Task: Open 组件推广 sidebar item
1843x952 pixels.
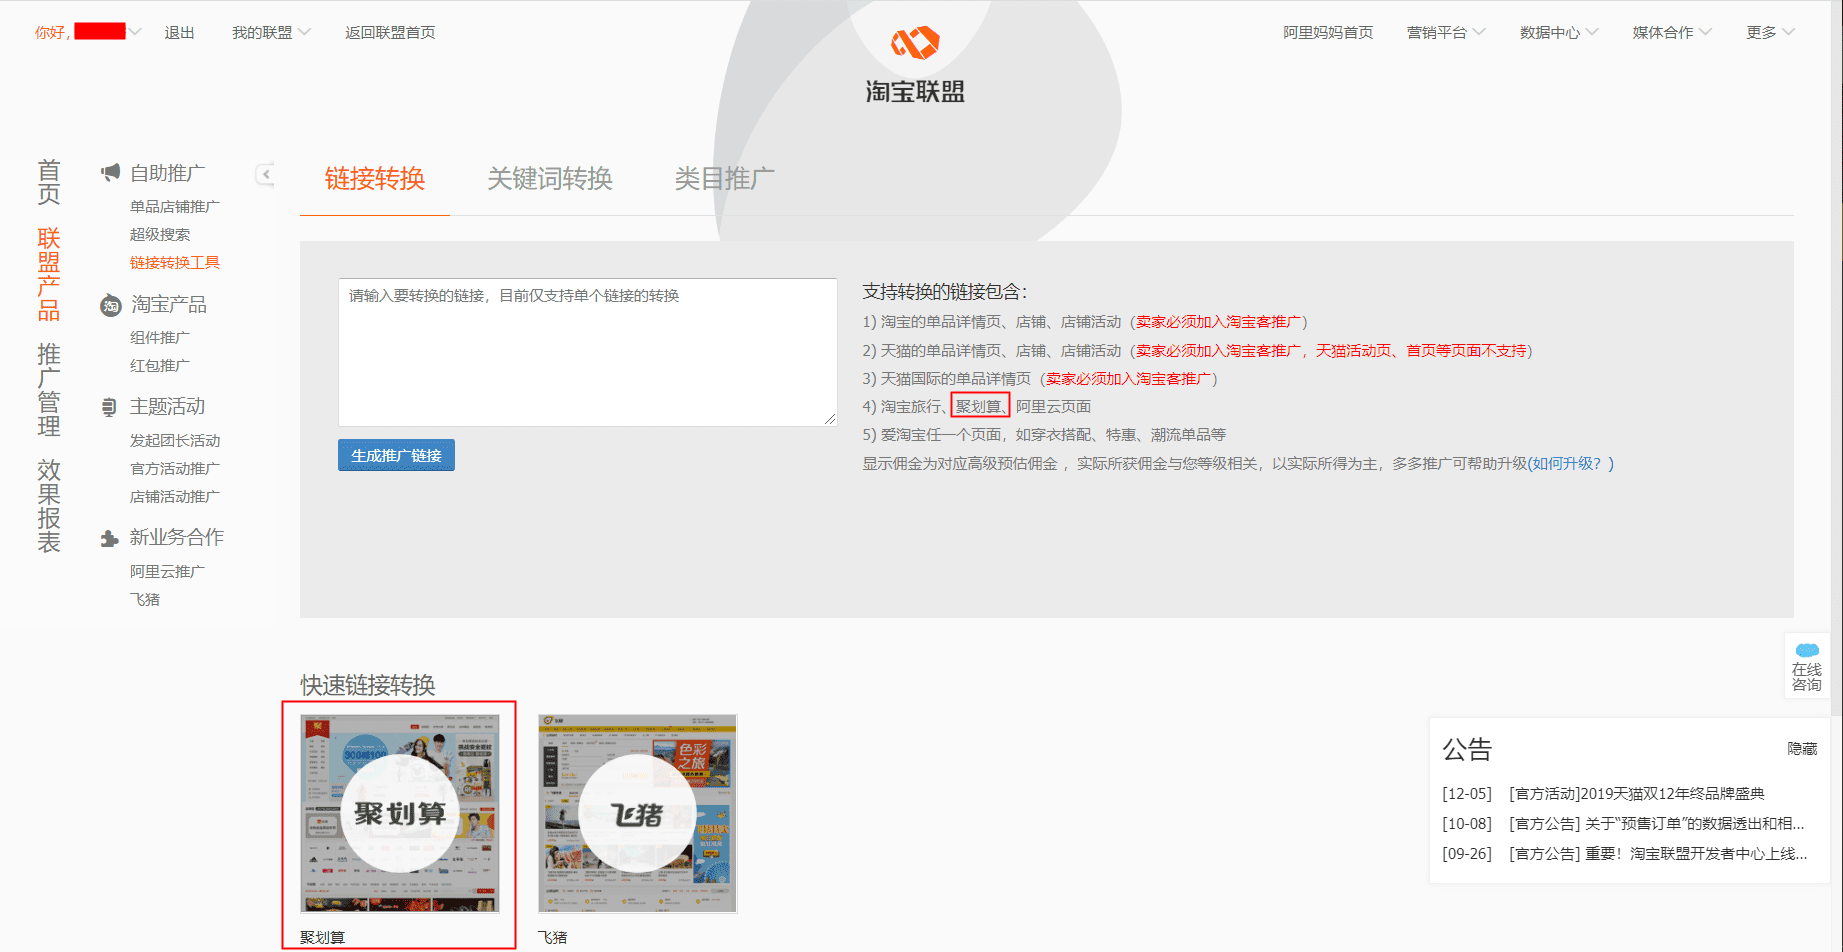Action: 160,338
